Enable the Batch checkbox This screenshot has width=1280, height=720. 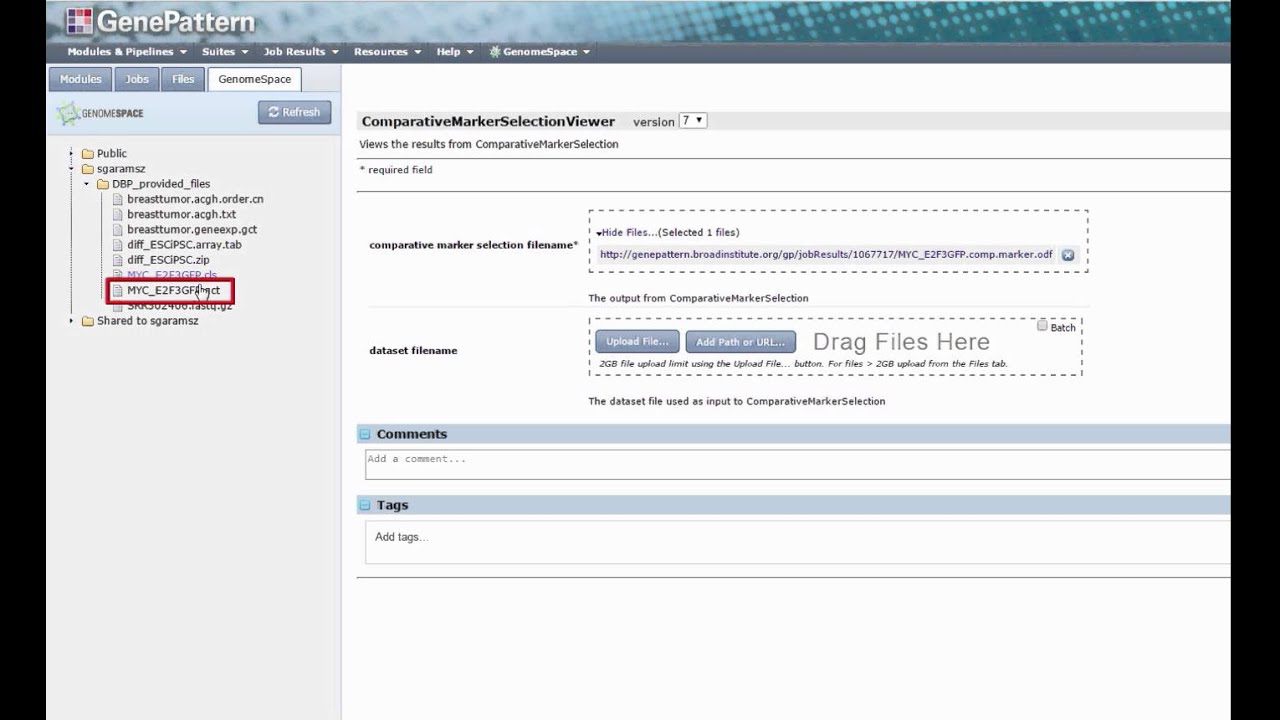[1042, 326]
